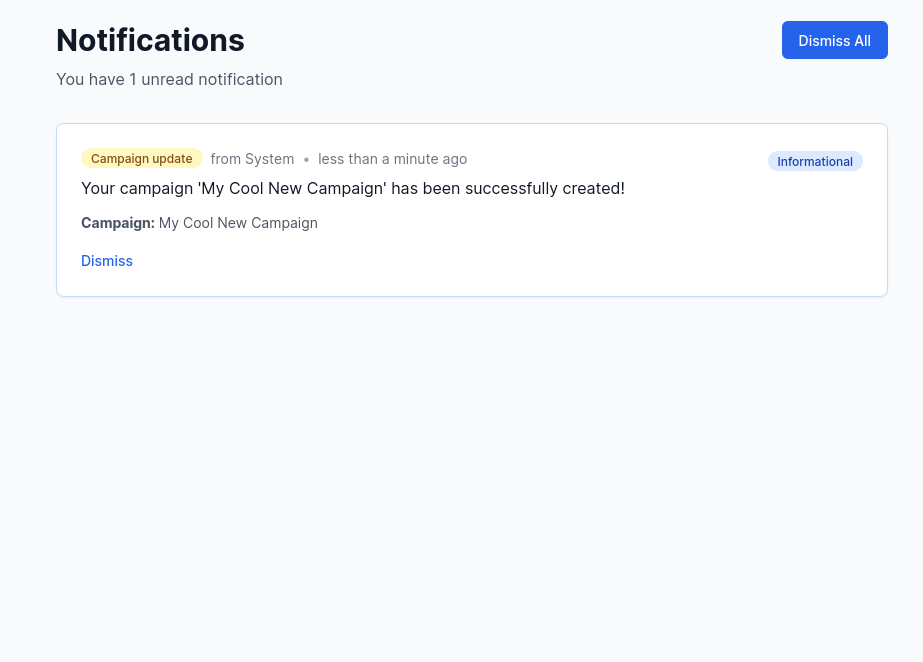Click the quoted campaign name in message
923x662 pixels.
coord(292,188)
